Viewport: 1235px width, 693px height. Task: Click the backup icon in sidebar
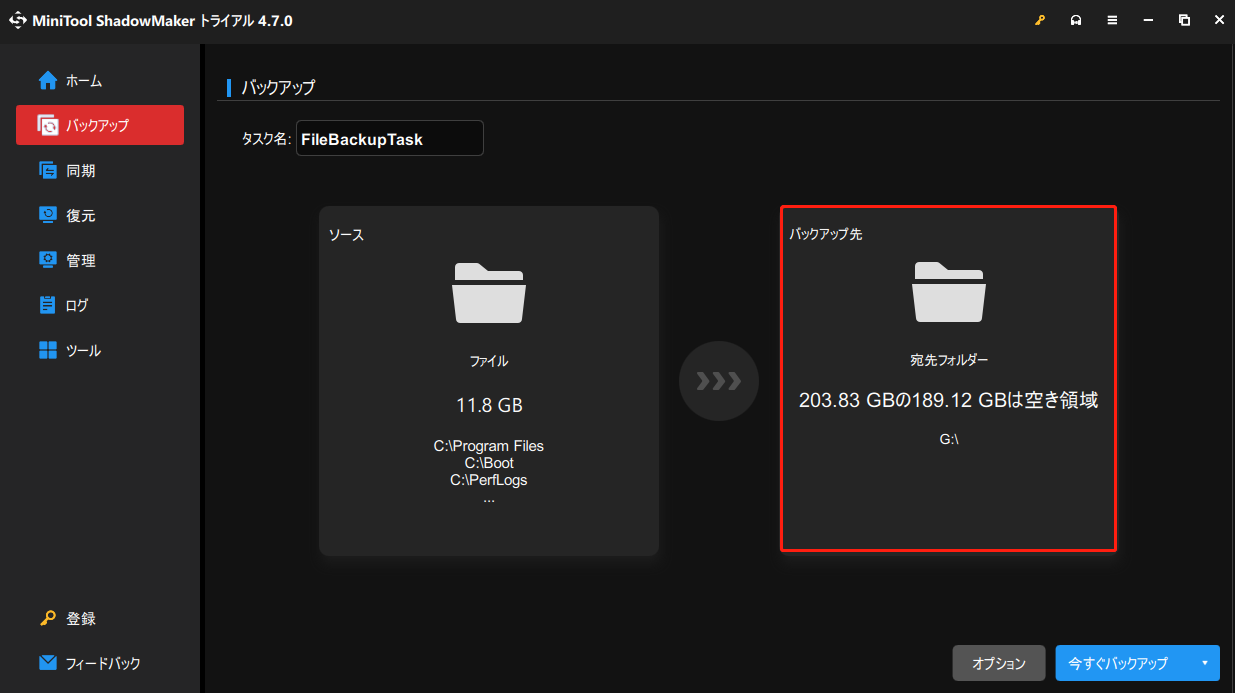48,126
